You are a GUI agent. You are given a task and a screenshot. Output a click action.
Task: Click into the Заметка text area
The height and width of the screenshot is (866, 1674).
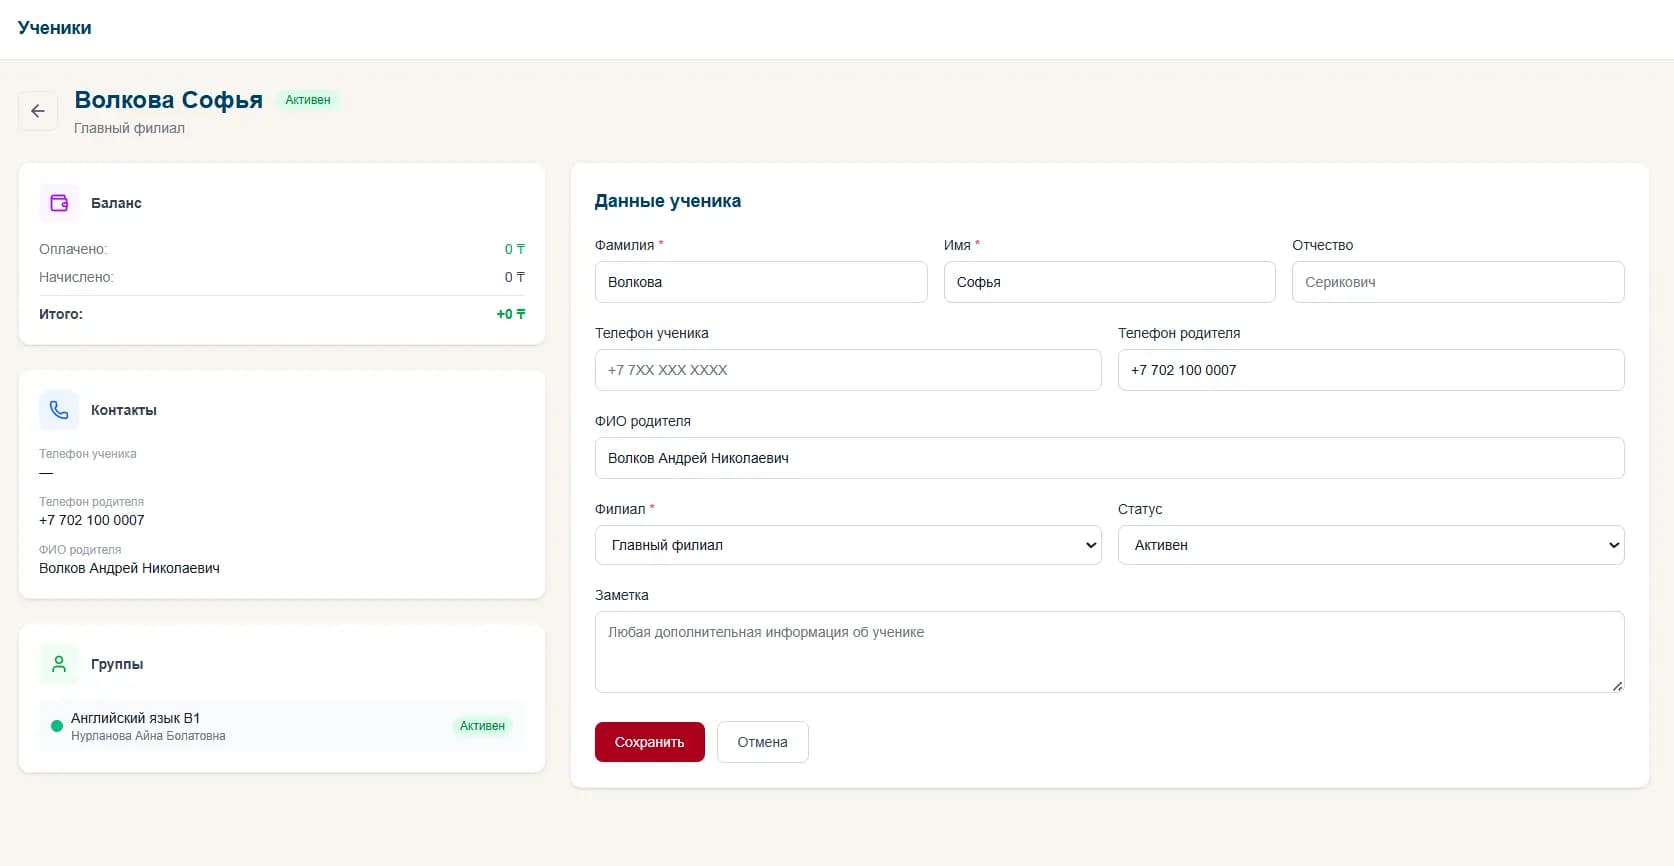tap(1108, 652)
